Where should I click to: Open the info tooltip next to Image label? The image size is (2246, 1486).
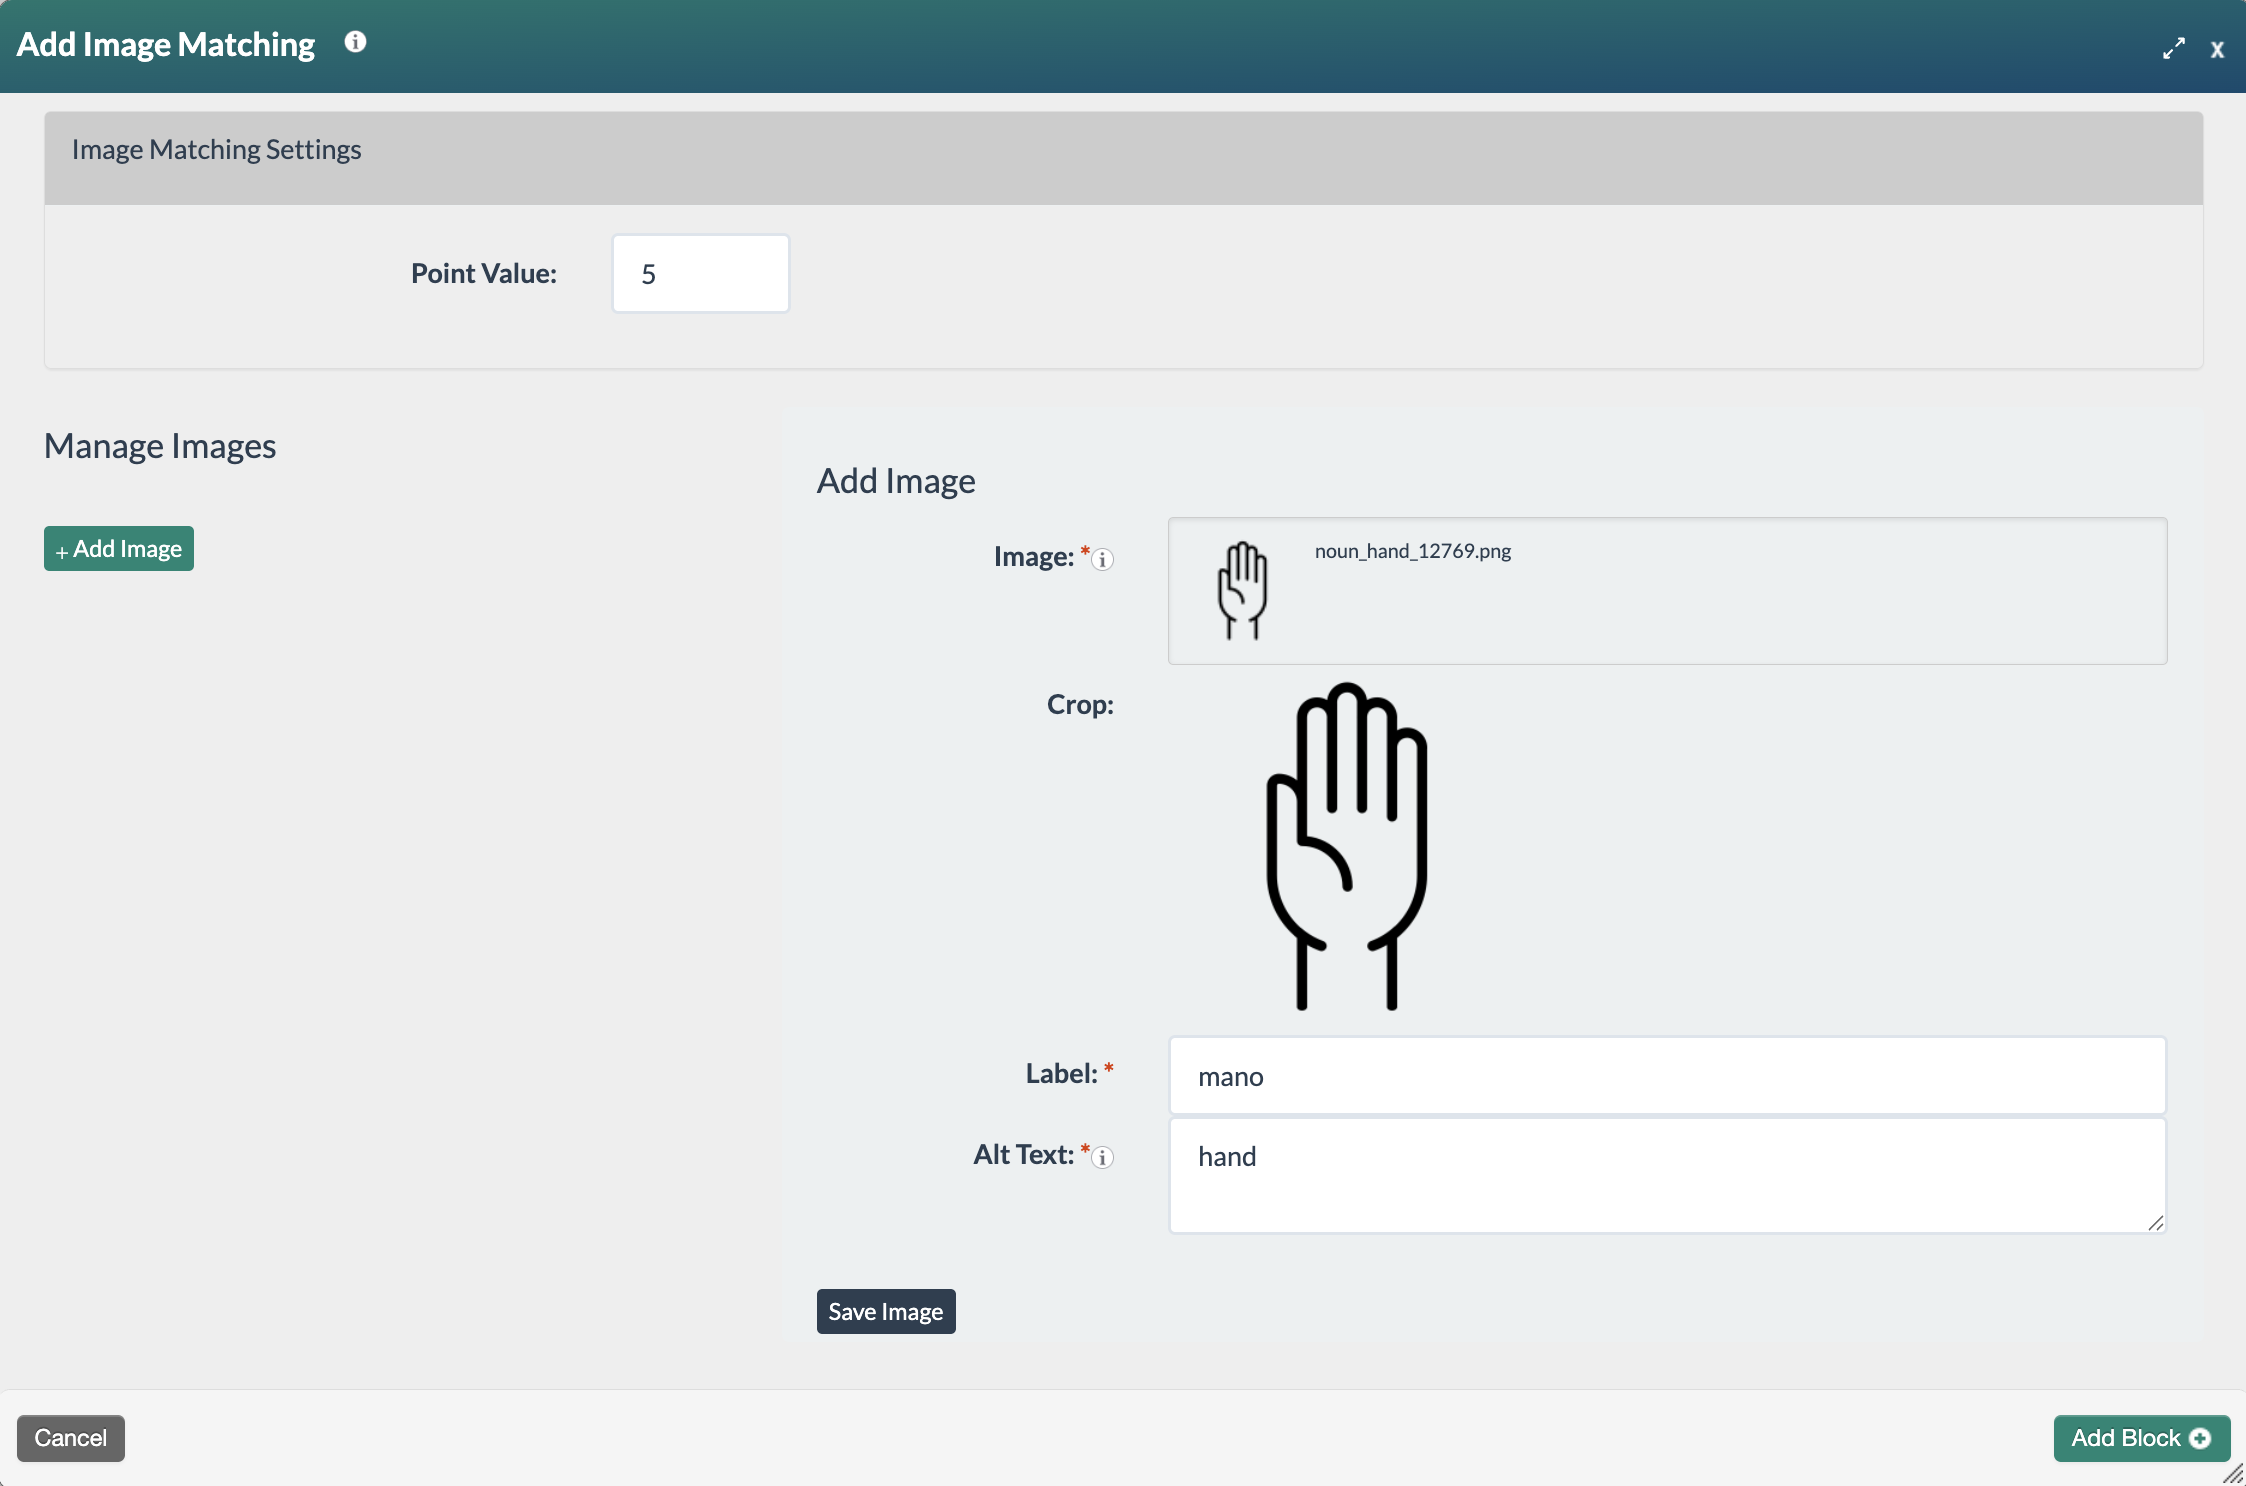pyautogui.click(x=1102, y=559)
